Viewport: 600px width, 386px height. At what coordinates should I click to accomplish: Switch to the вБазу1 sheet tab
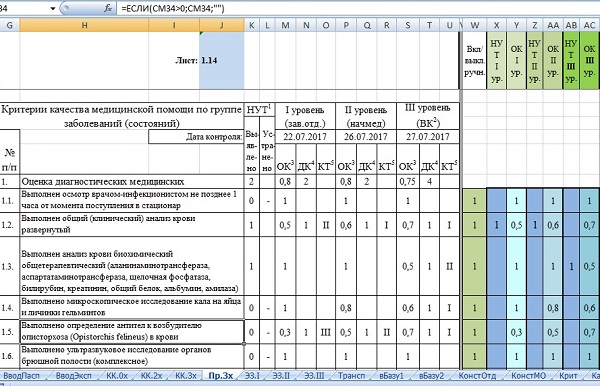pyautogui.click(x=391, y=376)
